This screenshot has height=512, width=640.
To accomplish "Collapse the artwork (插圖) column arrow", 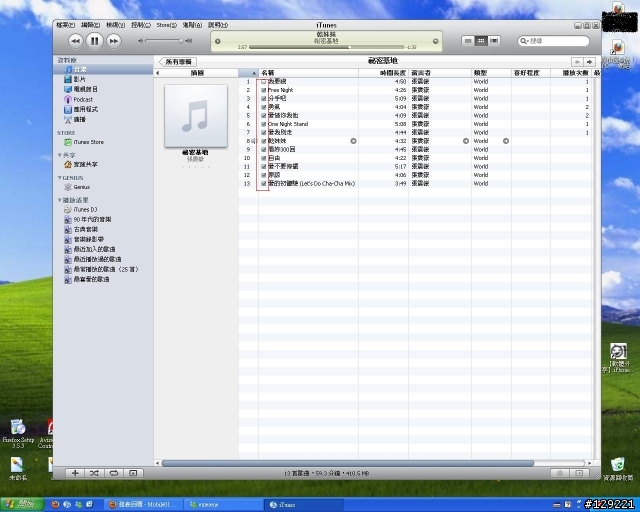I will click(x=158, y=73).
